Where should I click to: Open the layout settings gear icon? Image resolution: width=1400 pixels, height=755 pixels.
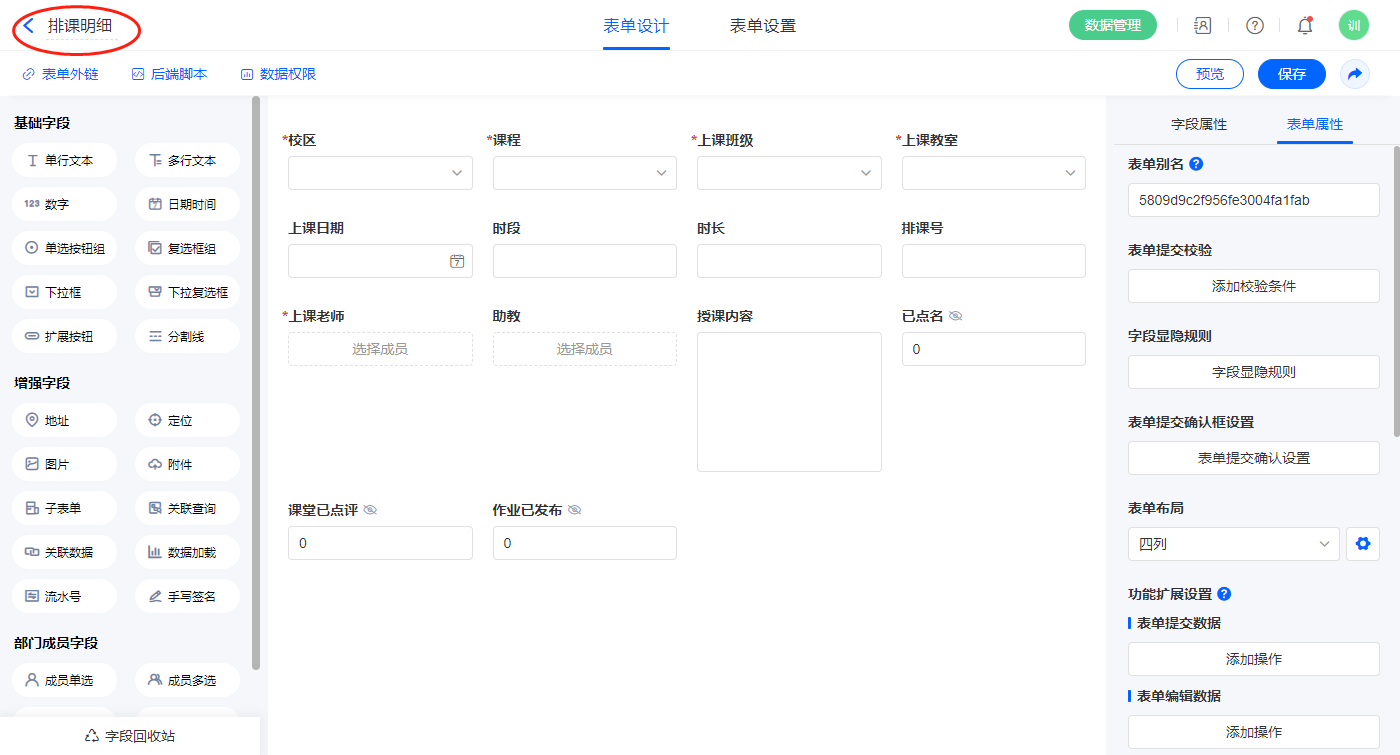point(1362,544)
